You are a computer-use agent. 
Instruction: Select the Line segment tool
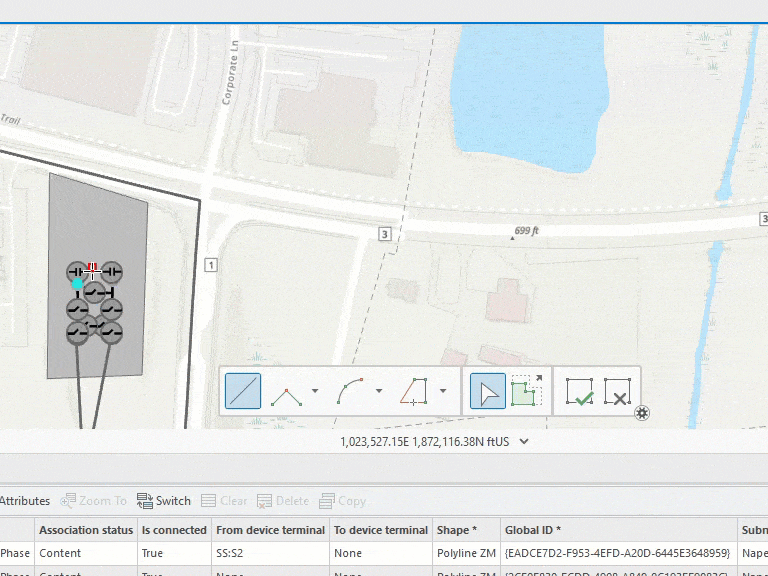(x=243, y=391)
